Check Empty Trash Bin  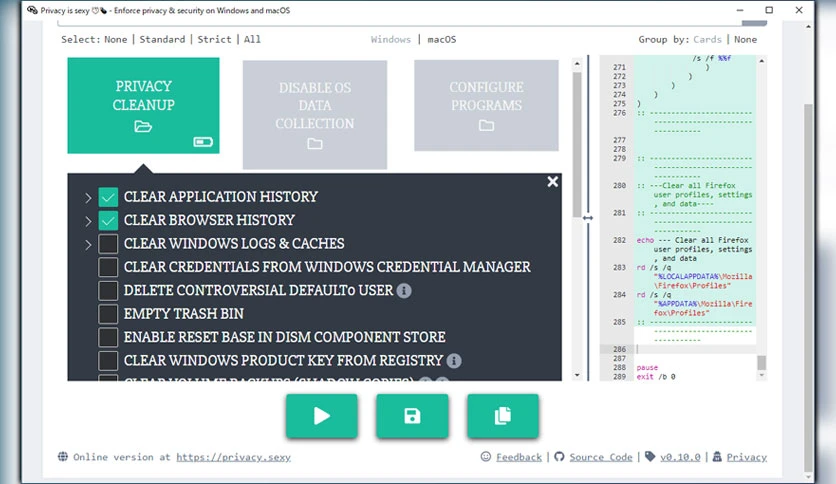pos(108,314)
